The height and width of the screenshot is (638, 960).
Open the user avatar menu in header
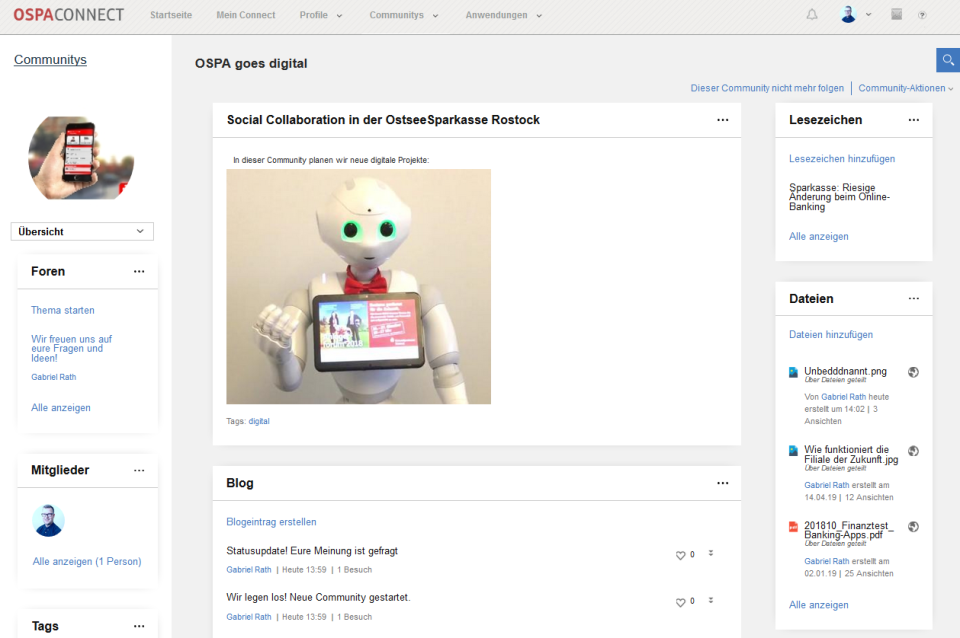coord(848,15)
